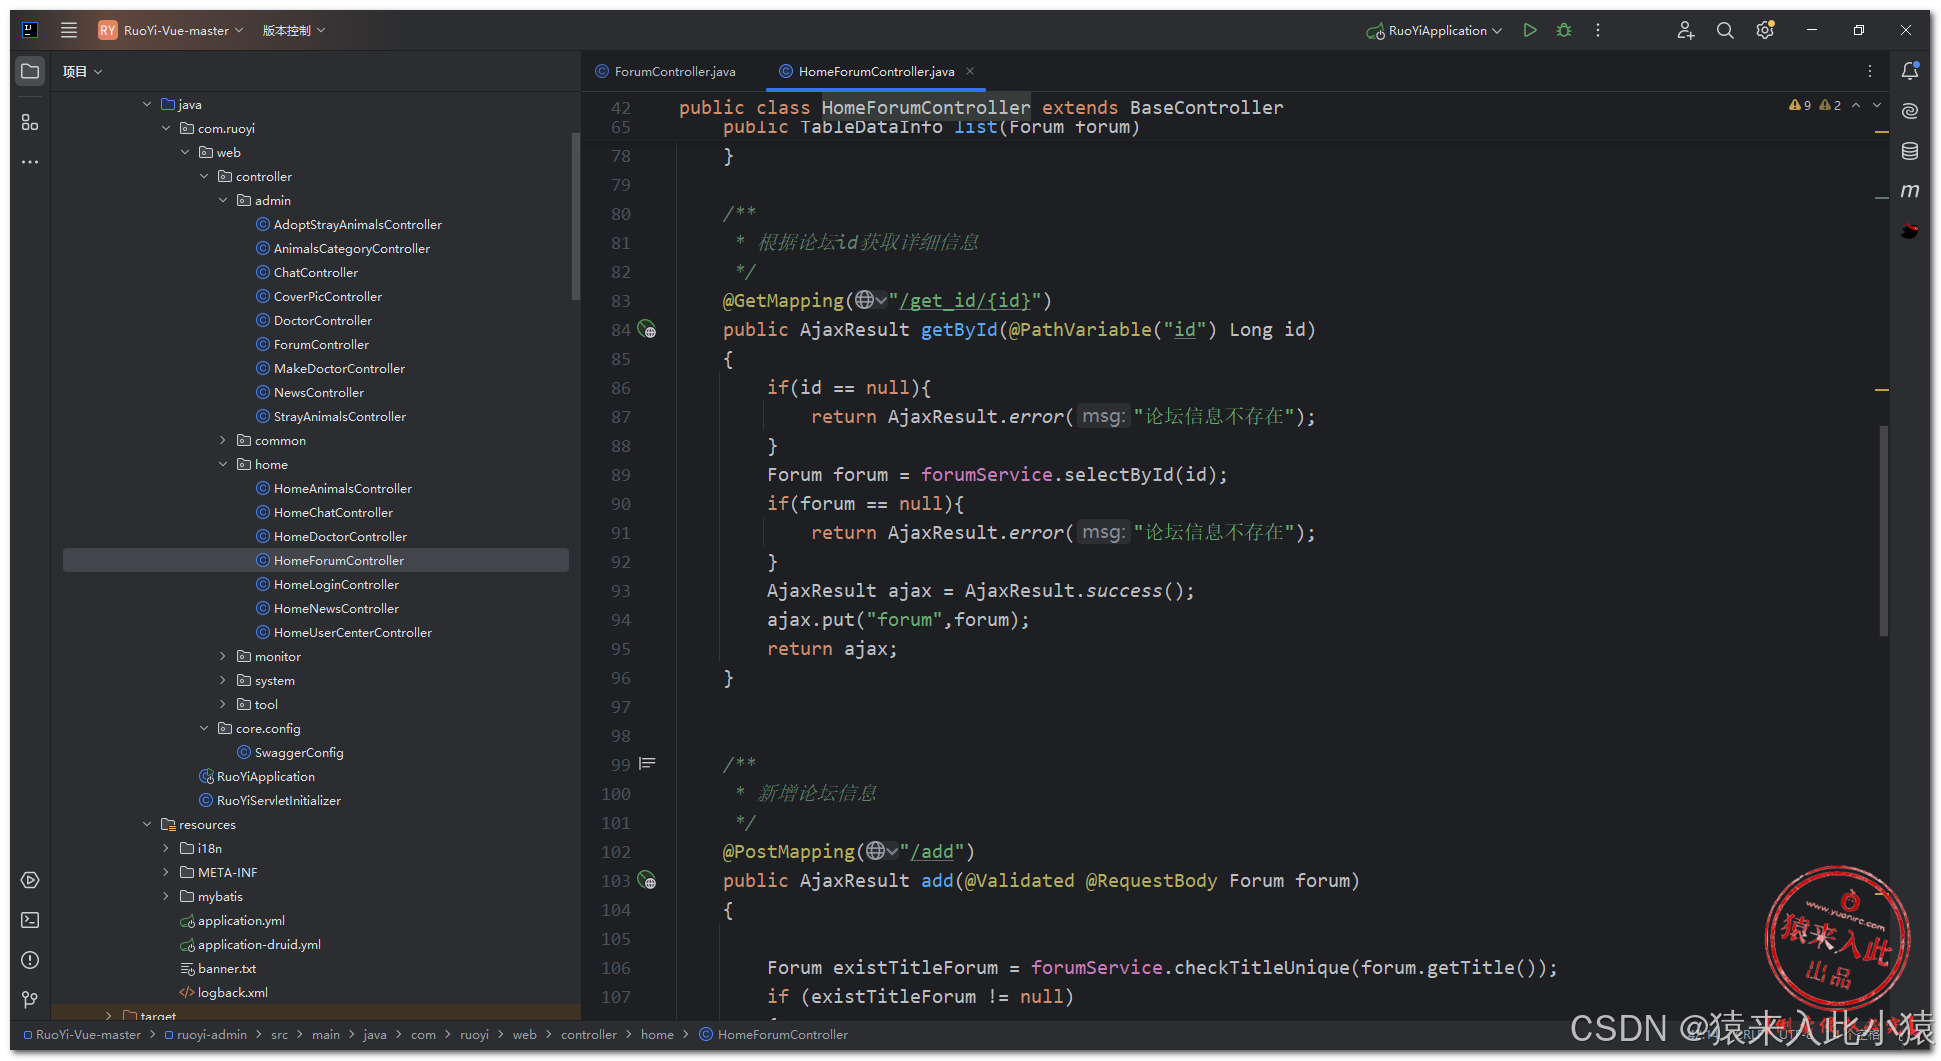Open the red bird plugin tool window
This screenshot has width=1941, height=1061.
1910,231
